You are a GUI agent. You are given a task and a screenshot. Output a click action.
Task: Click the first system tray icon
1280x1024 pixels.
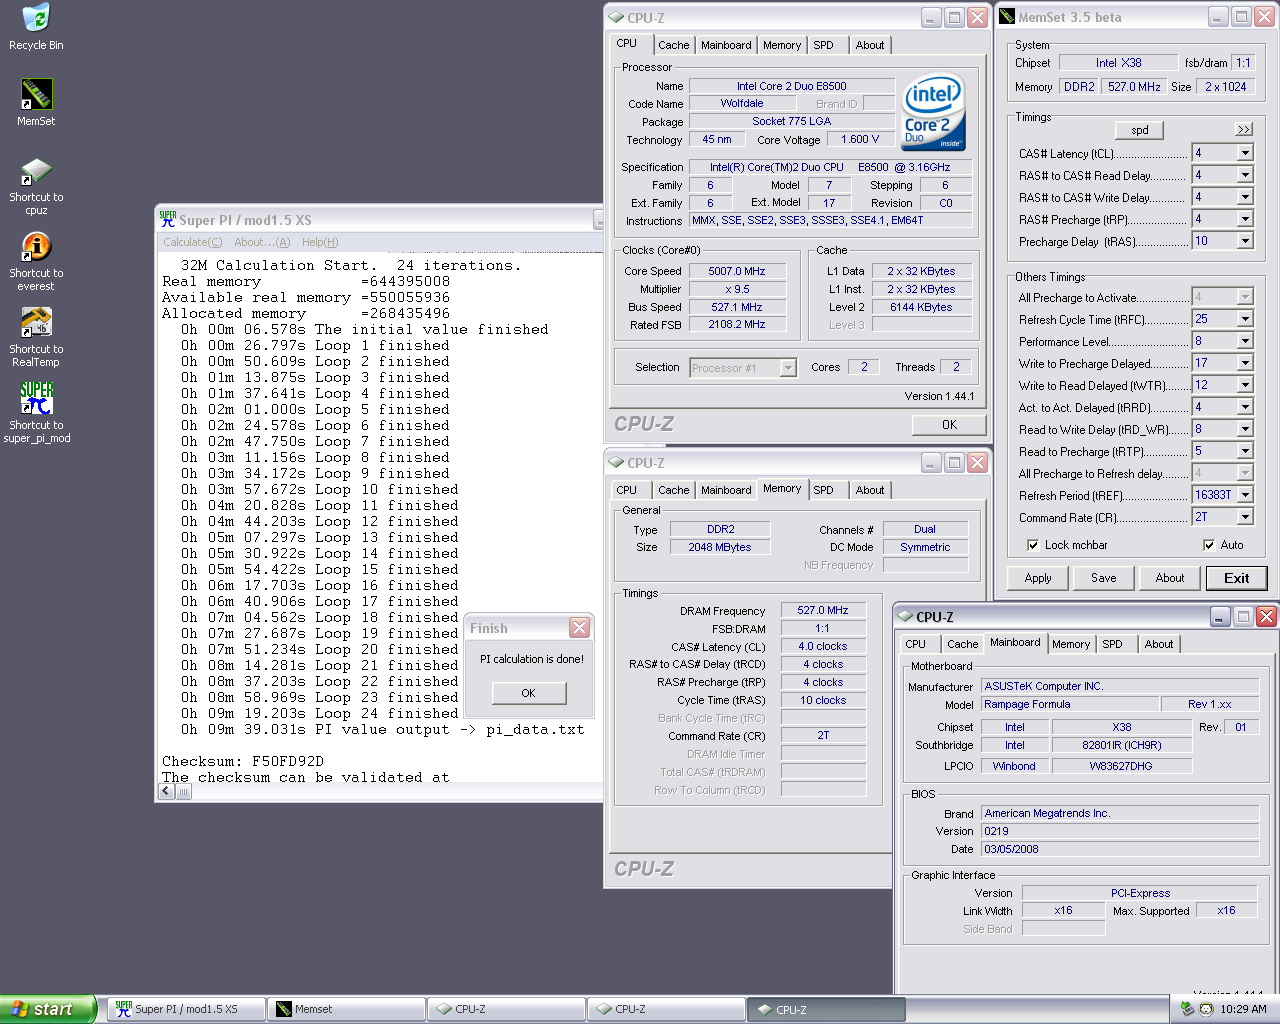point(1188,1009)
